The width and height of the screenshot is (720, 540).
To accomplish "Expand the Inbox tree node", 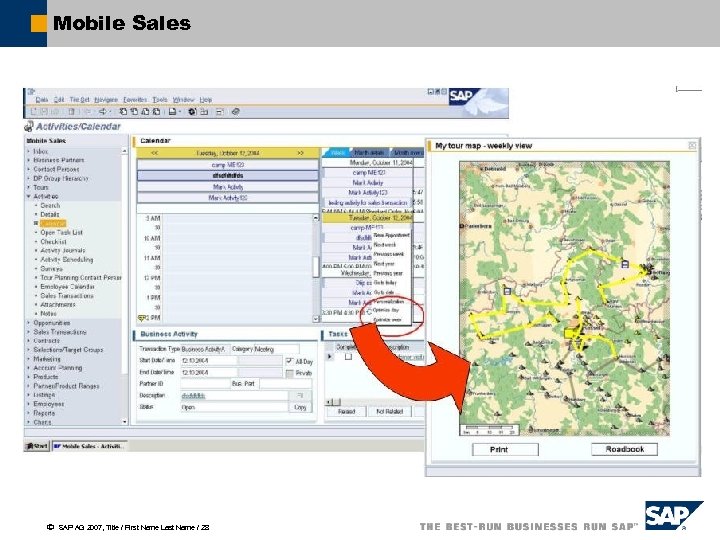I will coord(29,151).
